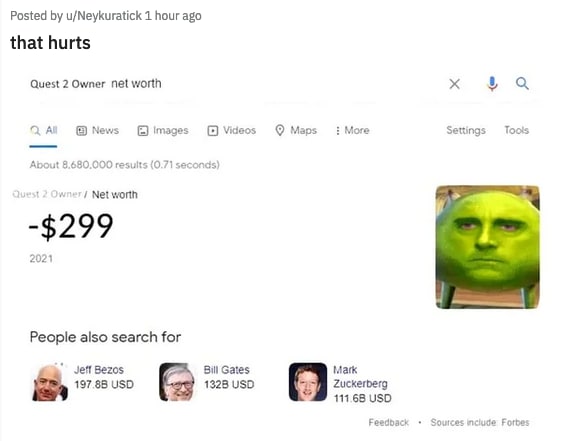Image resolution: width=587 pixels, height=441 pixels.
Task: Select the All results tab
Action: pyautogui.click(x=43, y=130)
